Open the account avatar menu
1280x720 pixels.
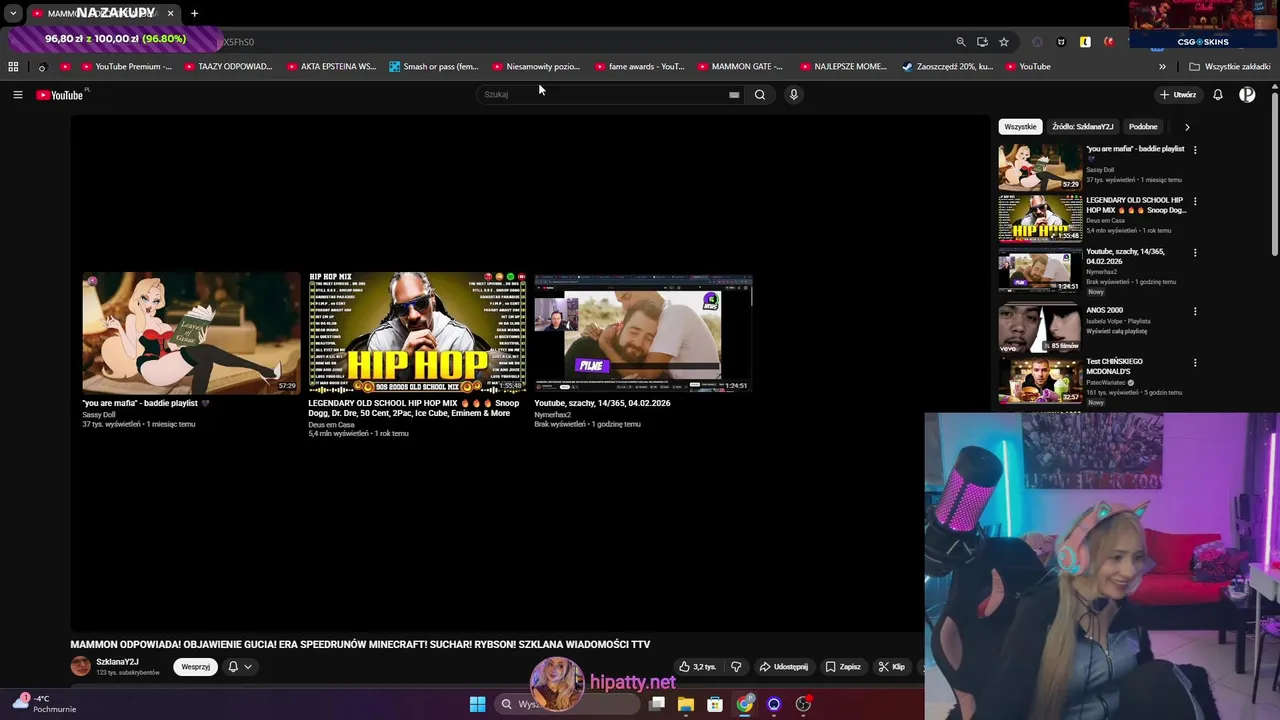tap(1246, 95)
